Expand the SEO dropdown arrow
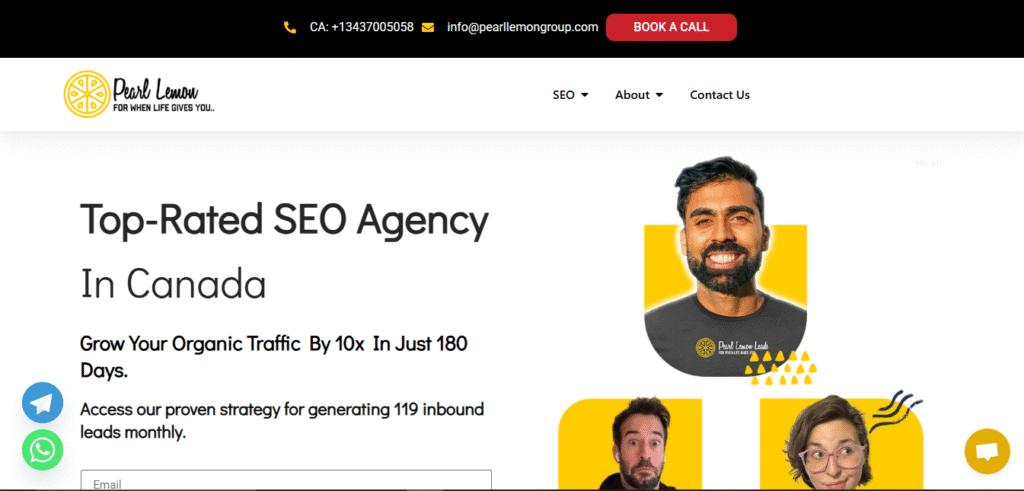Viewport: 1024px width, 491px height. tap(584, 95)
